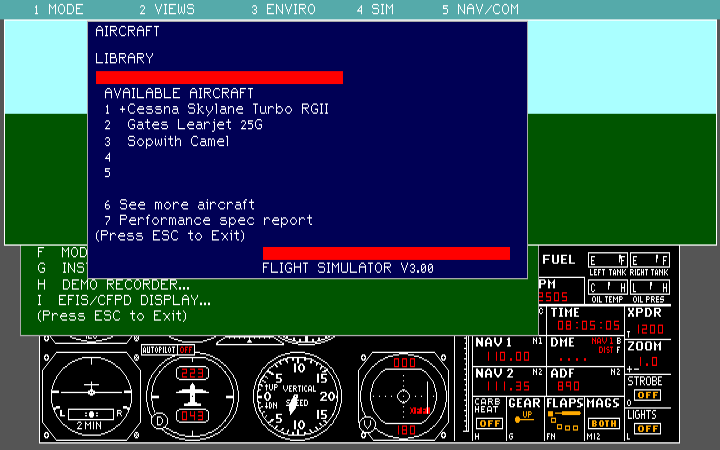Select empty aircraft slot 4
The width and height of the screenshot is (720, 450).
point(107,158)
